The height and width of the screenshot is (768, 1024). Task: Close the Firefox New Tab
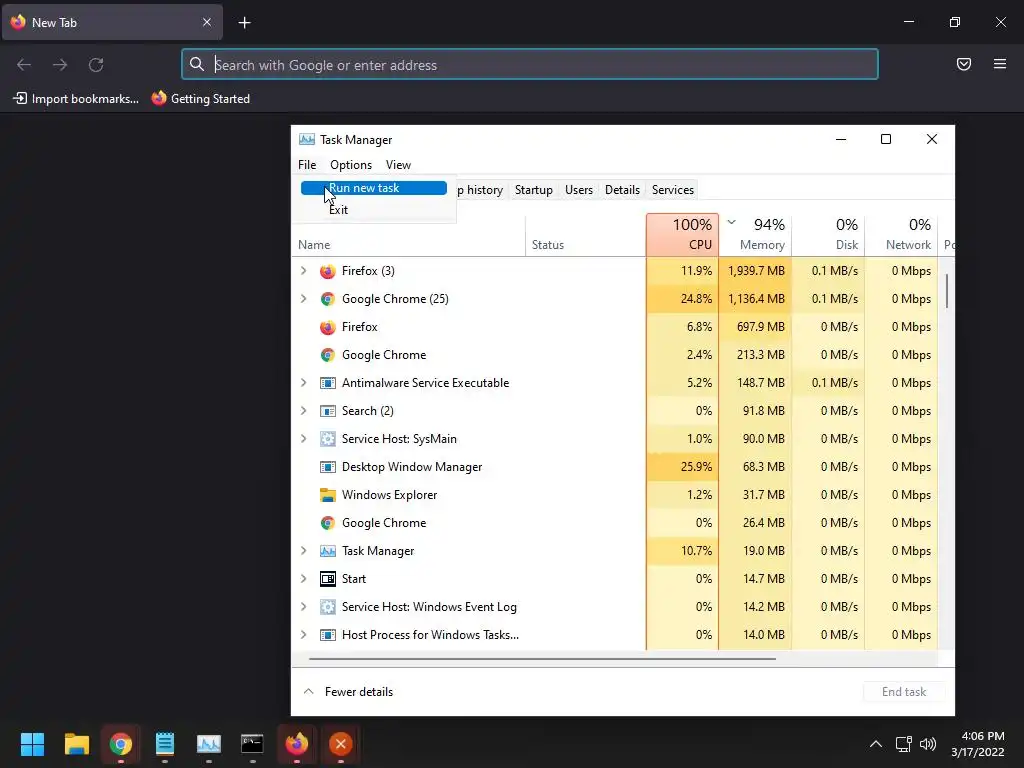pyautogui.click(x=206, y=22)
